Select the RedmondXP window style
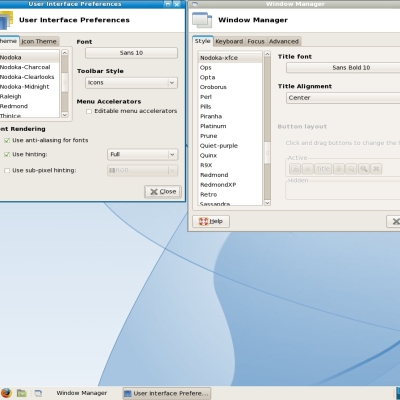Screen dimensions: 400x400 click(x=230, y=185)
